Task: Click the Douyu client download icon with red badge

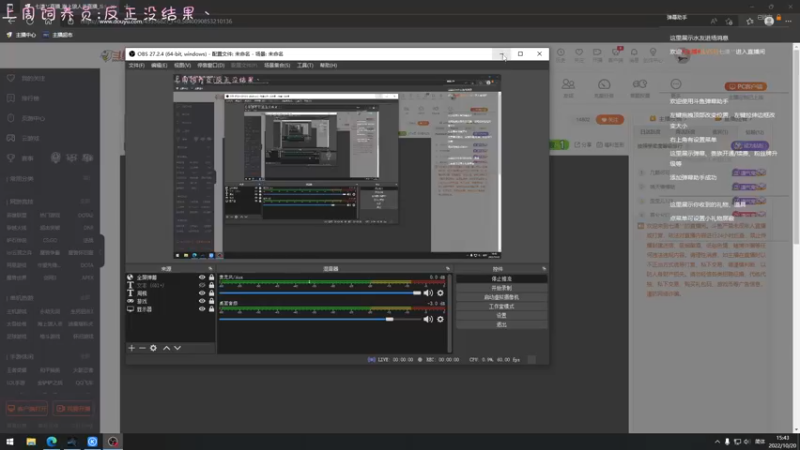Action: pyautogui.click(x=616, y=52)
